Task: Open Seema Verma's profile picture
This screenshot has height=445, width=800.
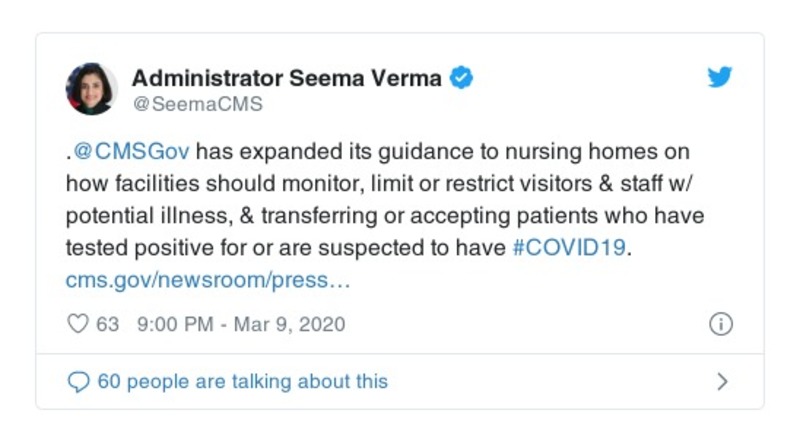Action: pos(92,88)
